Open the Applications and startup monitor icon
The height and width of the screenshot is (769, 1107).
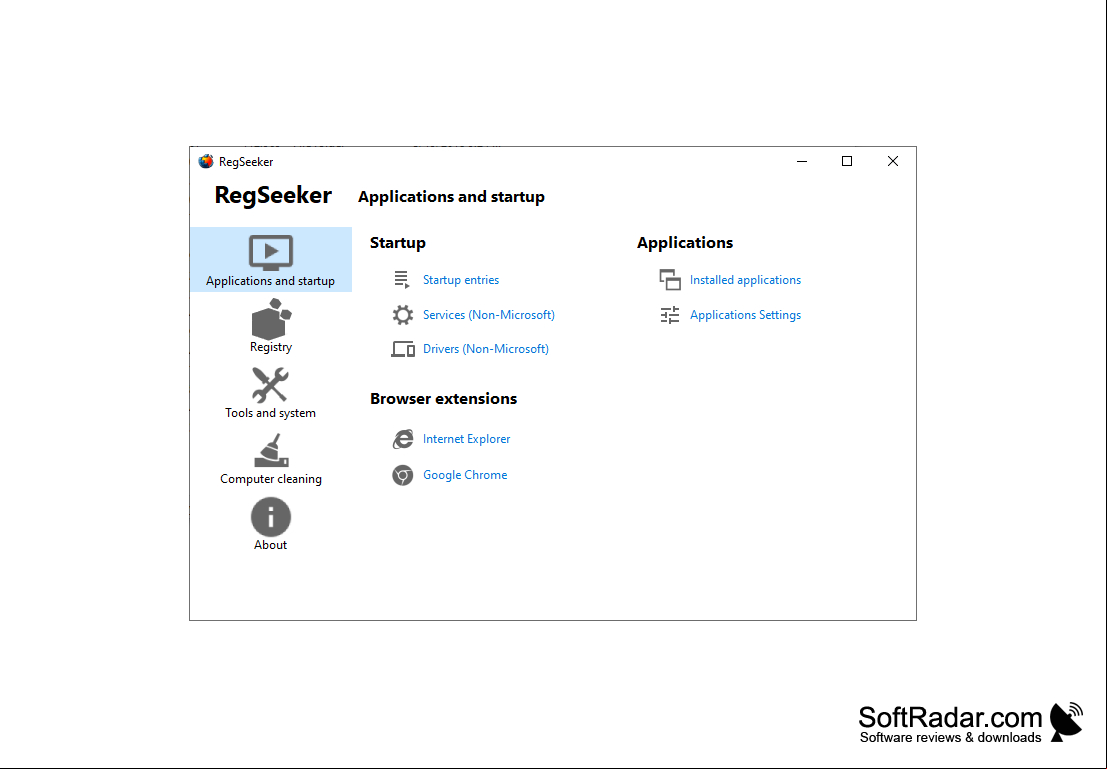pyautogui.click(x=270, y=253)
